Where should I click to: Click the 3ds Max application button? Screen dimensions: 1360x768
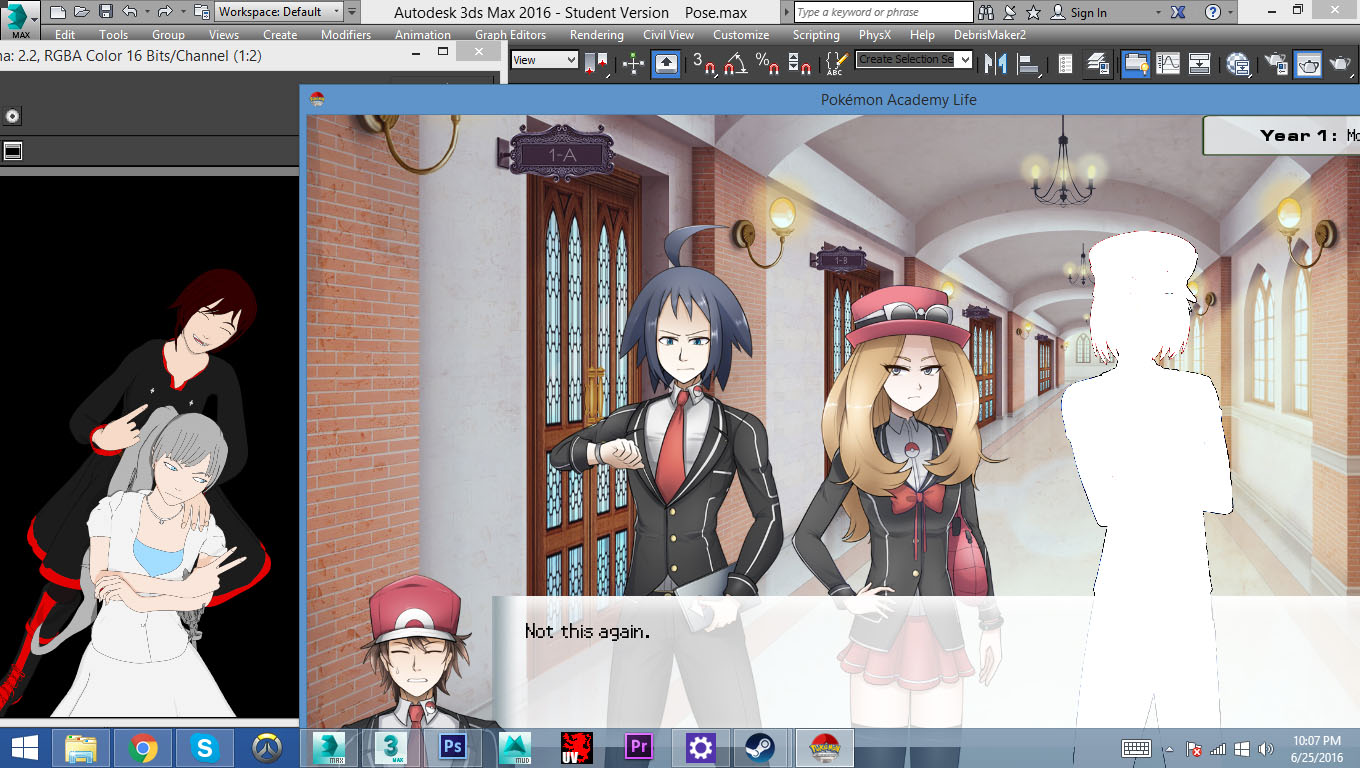[x=20, y=18]
